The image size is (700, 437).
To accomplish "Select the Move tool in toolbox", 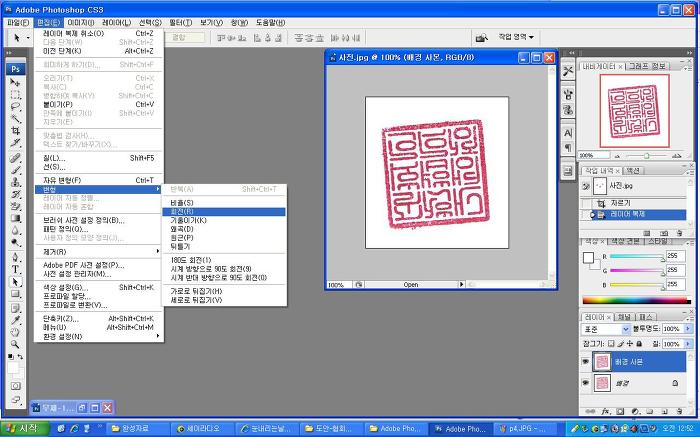I will (15, 83).
